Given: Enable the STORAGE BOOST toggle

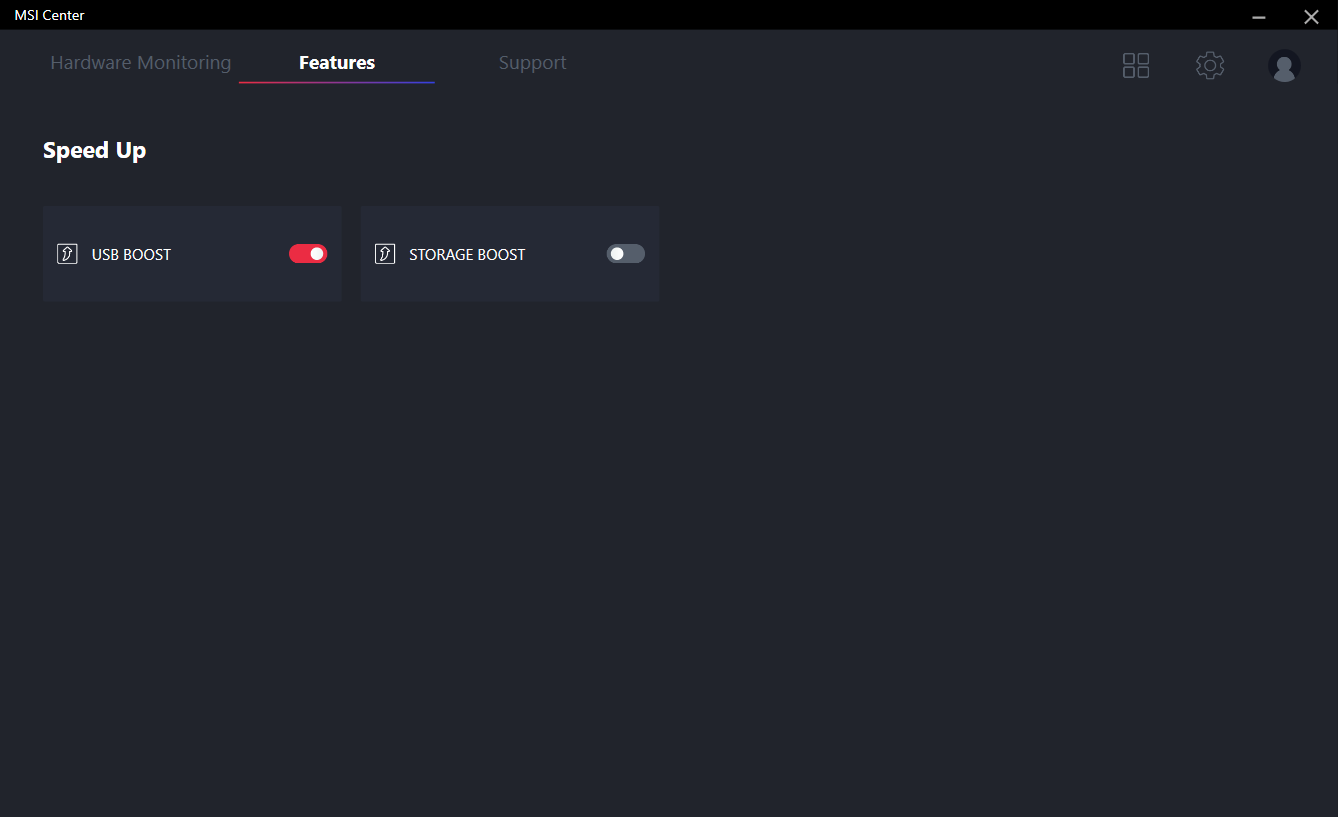Looking at the screenshot, I should (x=626, y=254).
